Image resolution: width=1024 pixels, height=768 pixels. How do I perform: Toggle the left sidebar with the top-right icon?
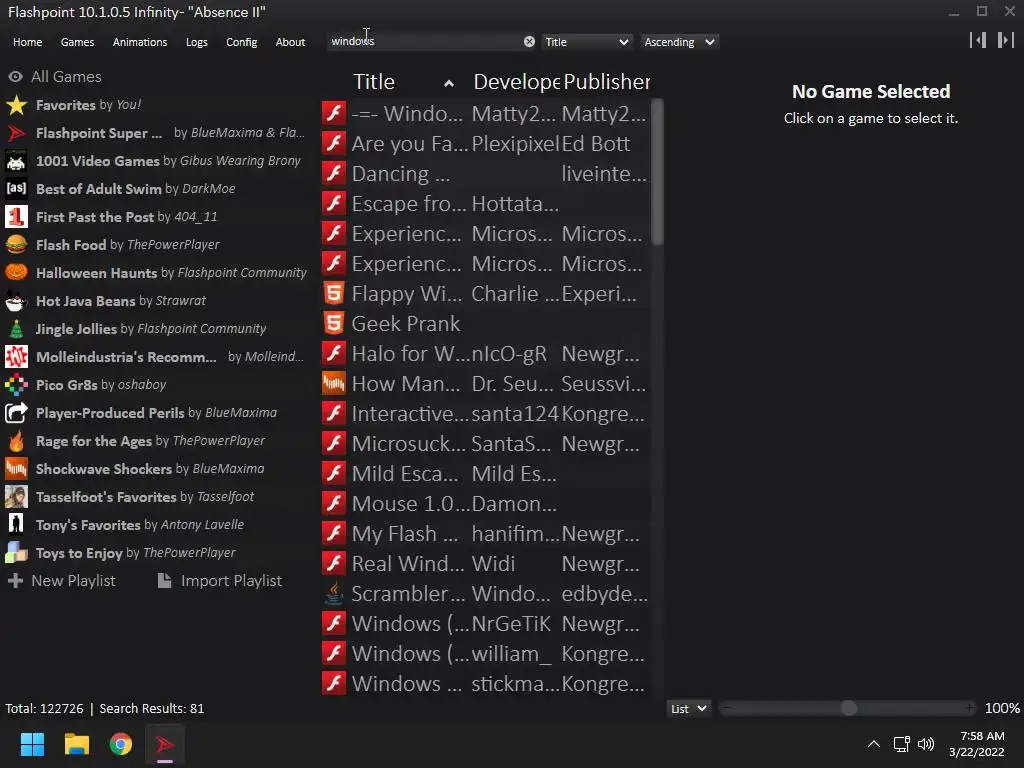pyautogui.click(x=978, y=40)
